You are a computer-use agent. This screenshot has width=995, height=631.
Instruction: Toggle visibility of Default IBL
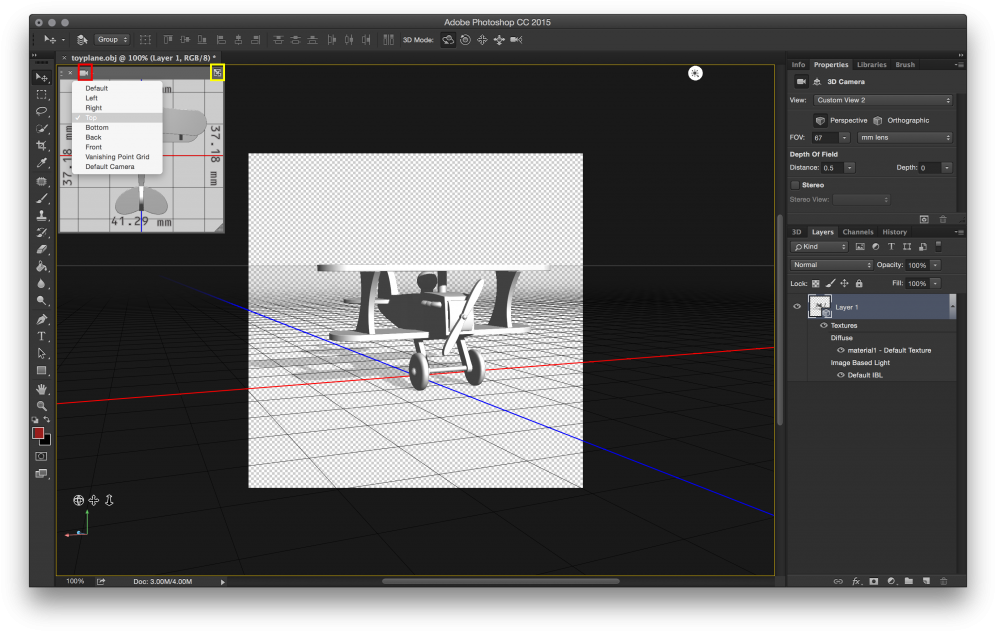click(x=841, y=375)
